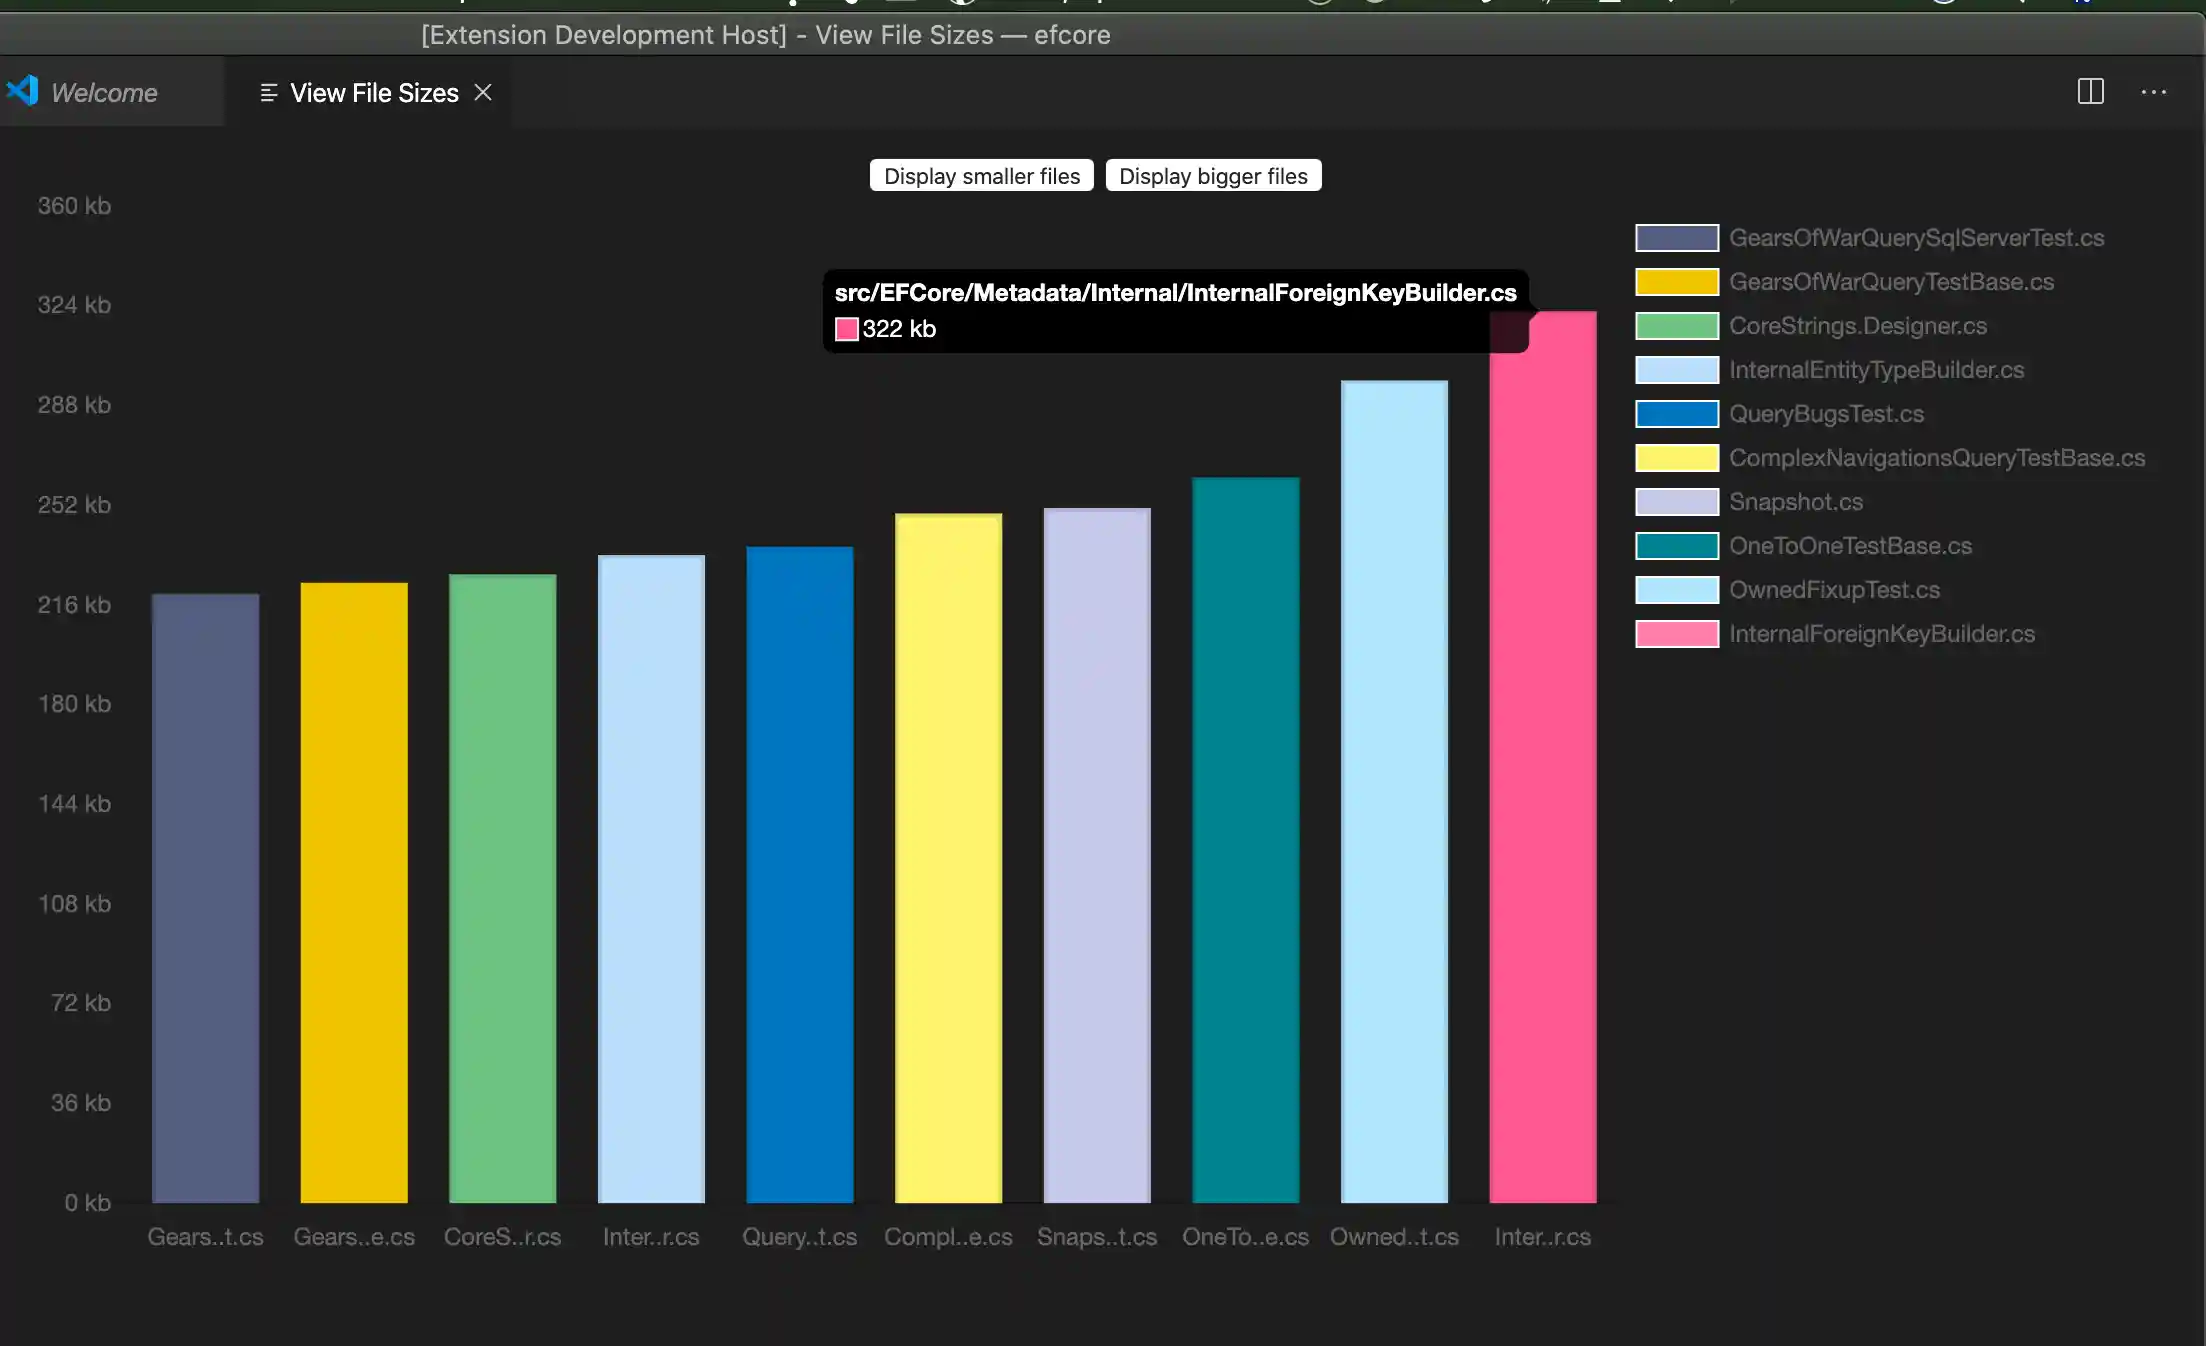Toggle the QueryBugsTest.cs legend entry
Screen dimensions: 2206x1346
(1827, 413)
